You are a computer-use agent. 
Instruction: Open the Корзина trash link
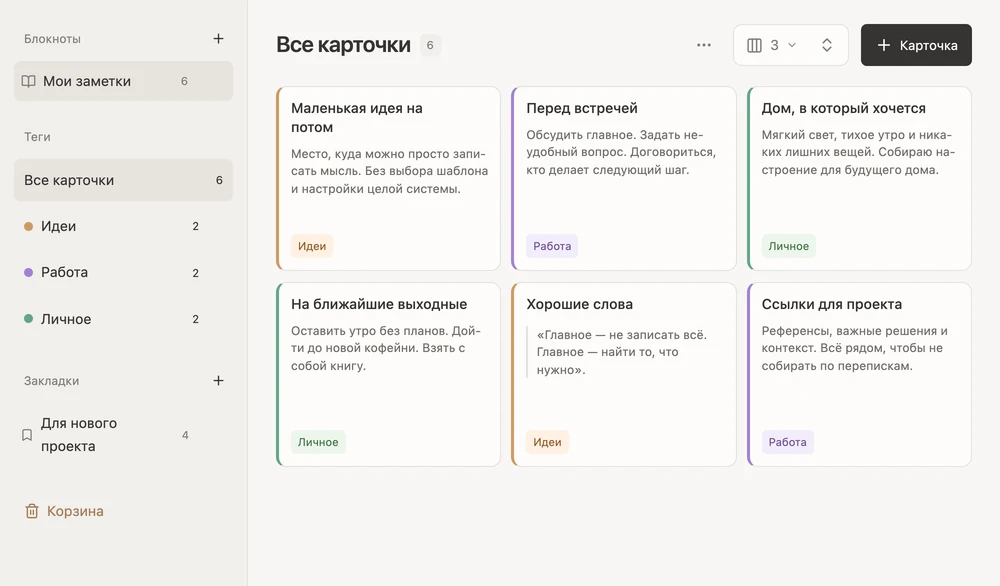click(64, 511)
